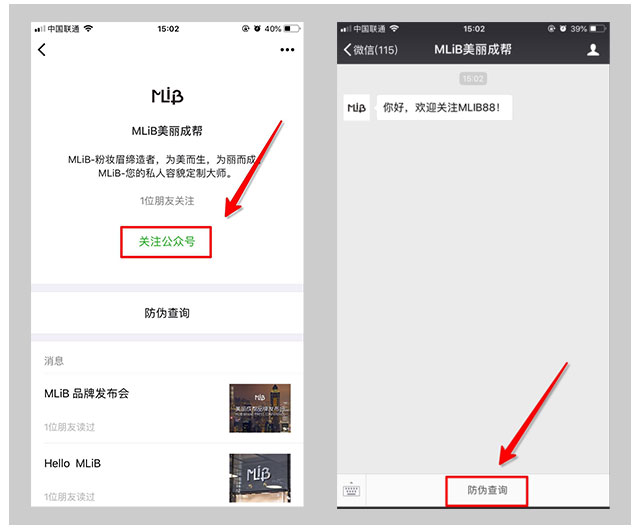Image resolution: width=640 pixels, height=530 pixels.
Task: Switch to keyboard input in the chat
Action: coord(351,490)
